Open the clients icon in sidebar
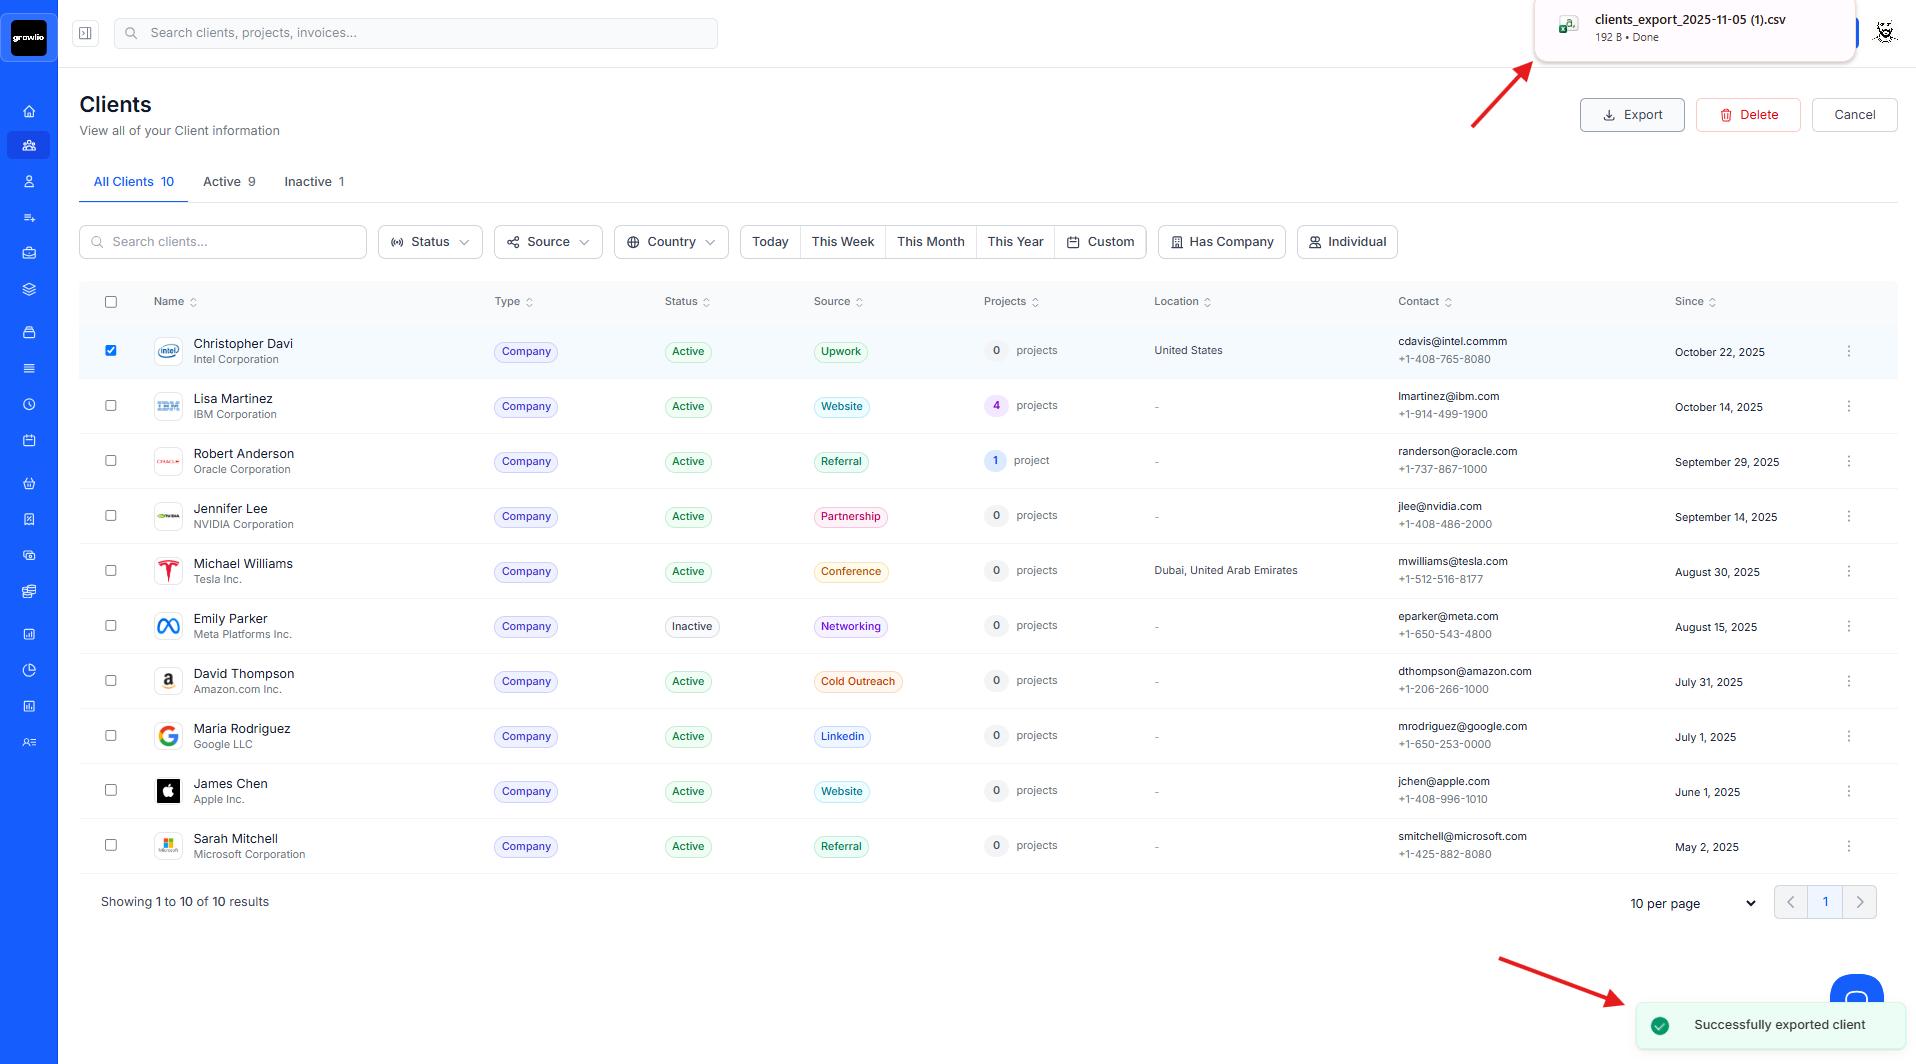This screenshot has height=1064, width=1916. click(29, 146)
